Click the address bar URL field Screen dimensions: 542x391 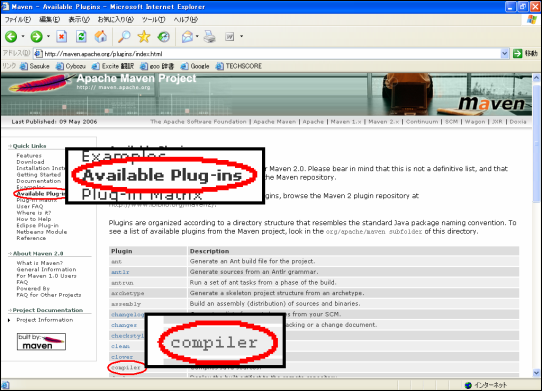[272, 54]
